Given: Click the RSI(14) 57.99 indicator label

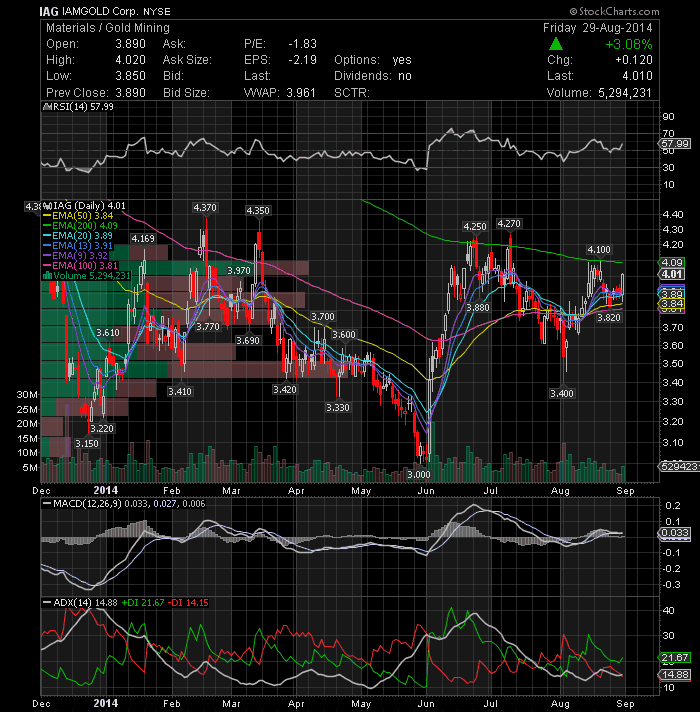Looking at the screenshot, I should click(83, 107).
